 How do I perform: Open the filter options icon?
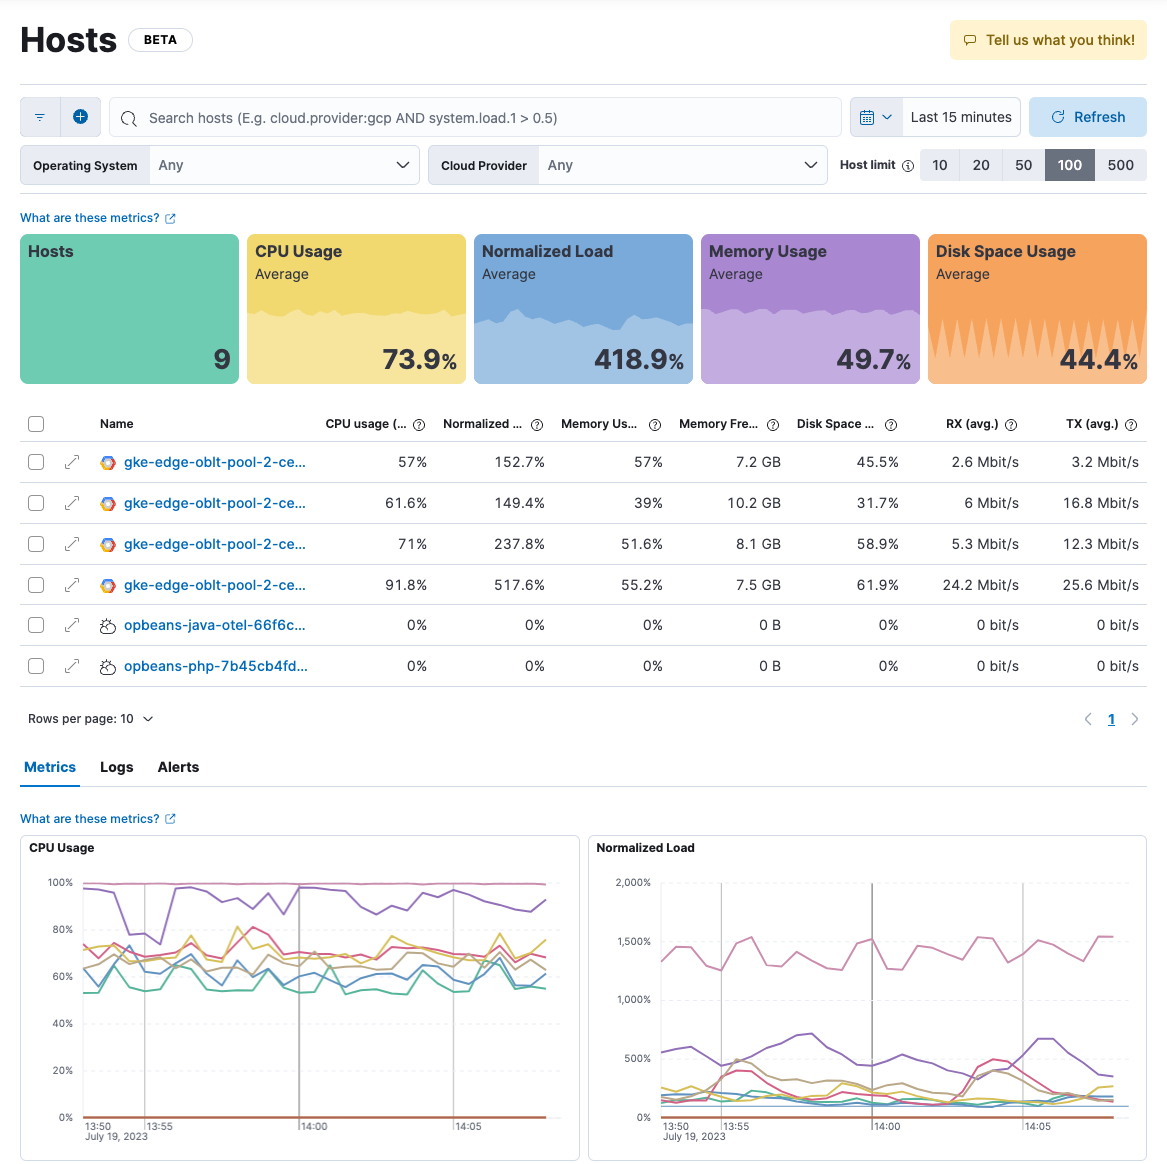[x=39, y=117]
